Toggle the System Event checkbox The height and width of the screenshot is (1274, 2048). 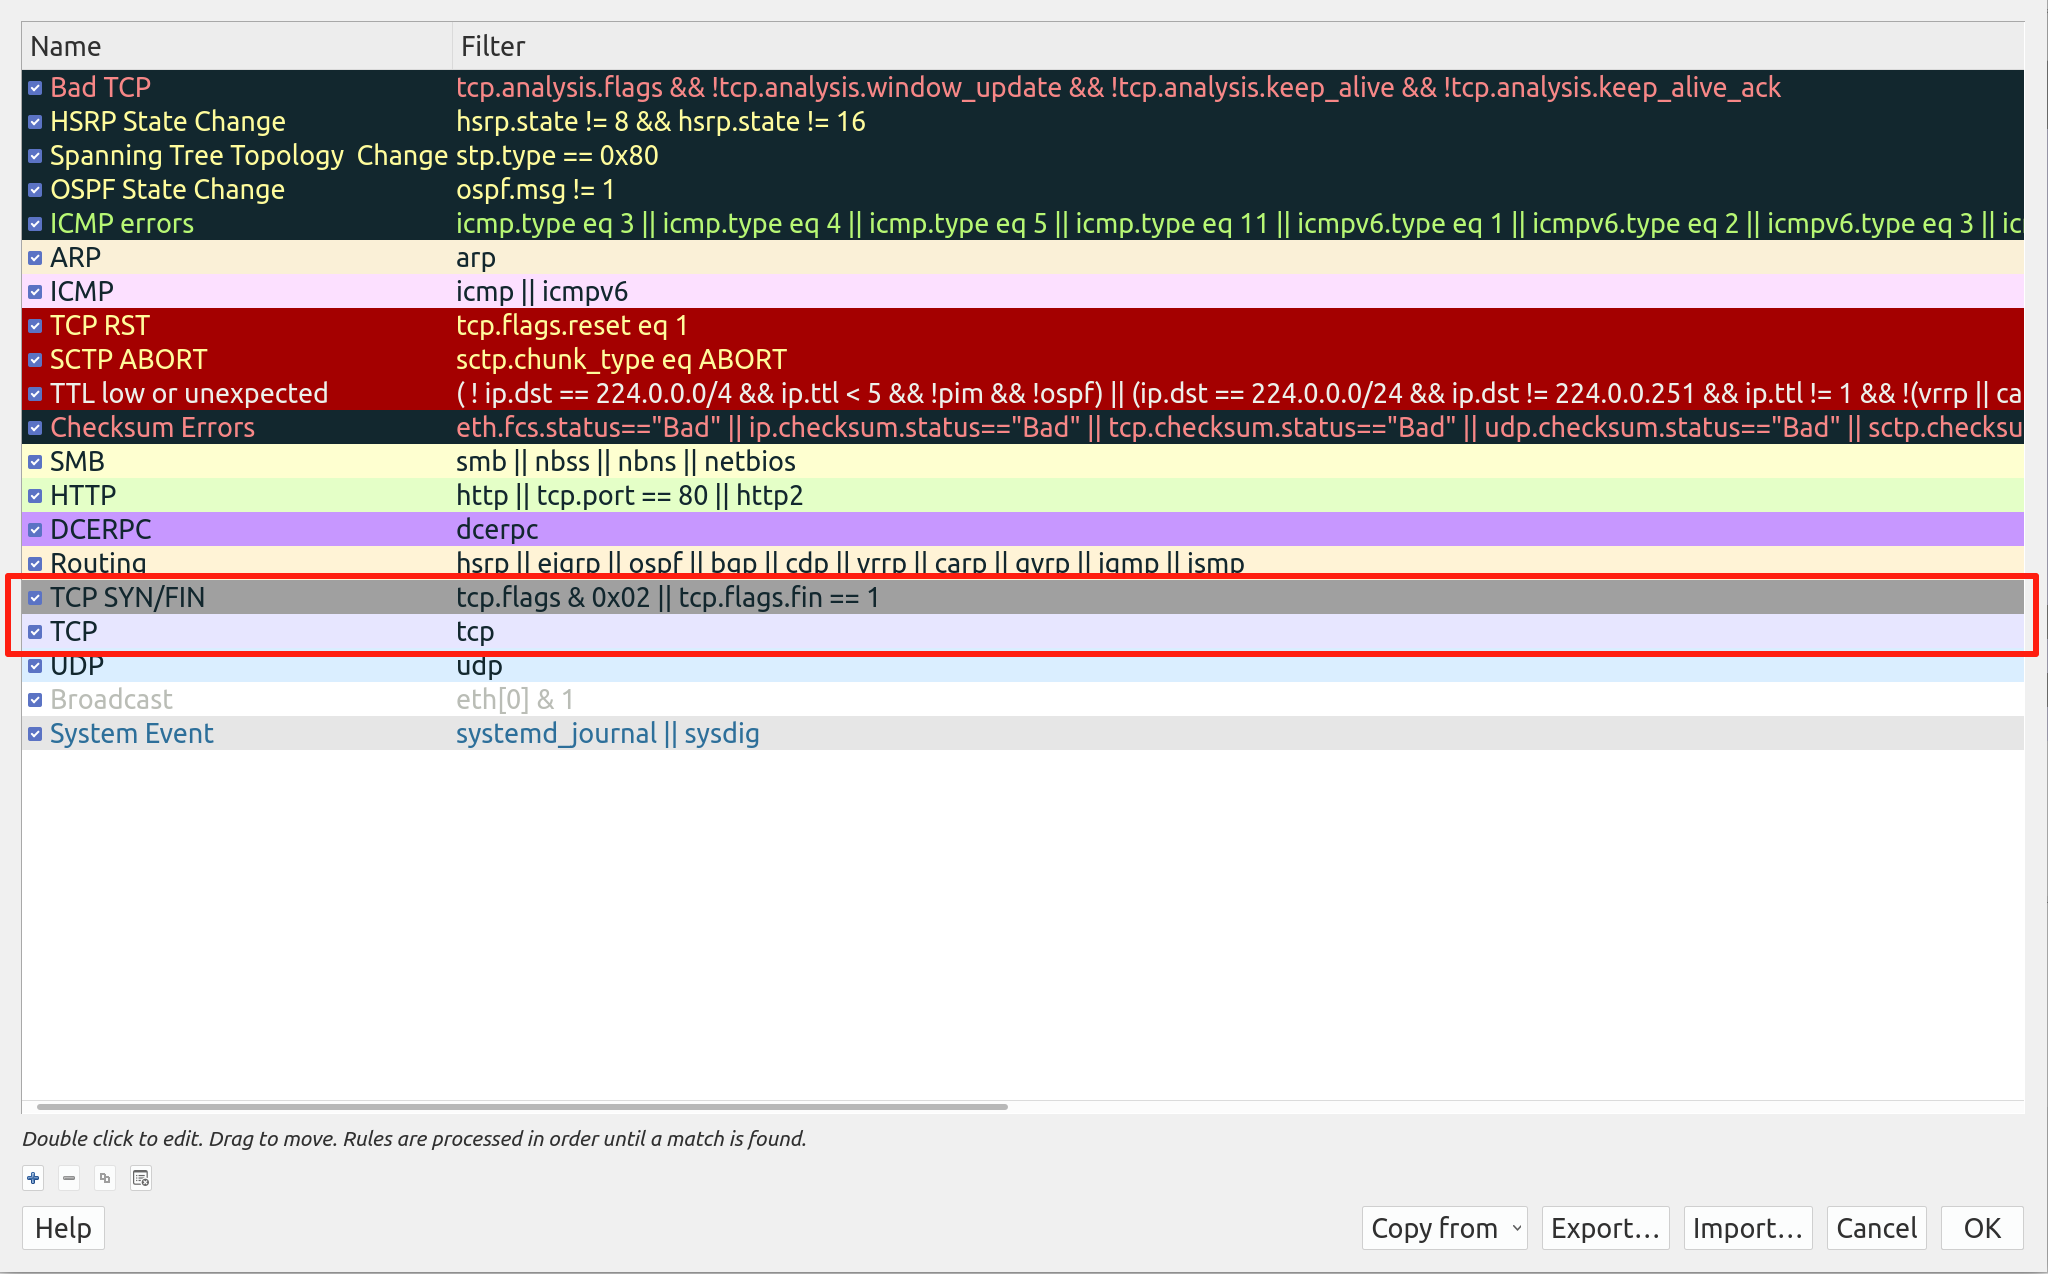point(35,734)
